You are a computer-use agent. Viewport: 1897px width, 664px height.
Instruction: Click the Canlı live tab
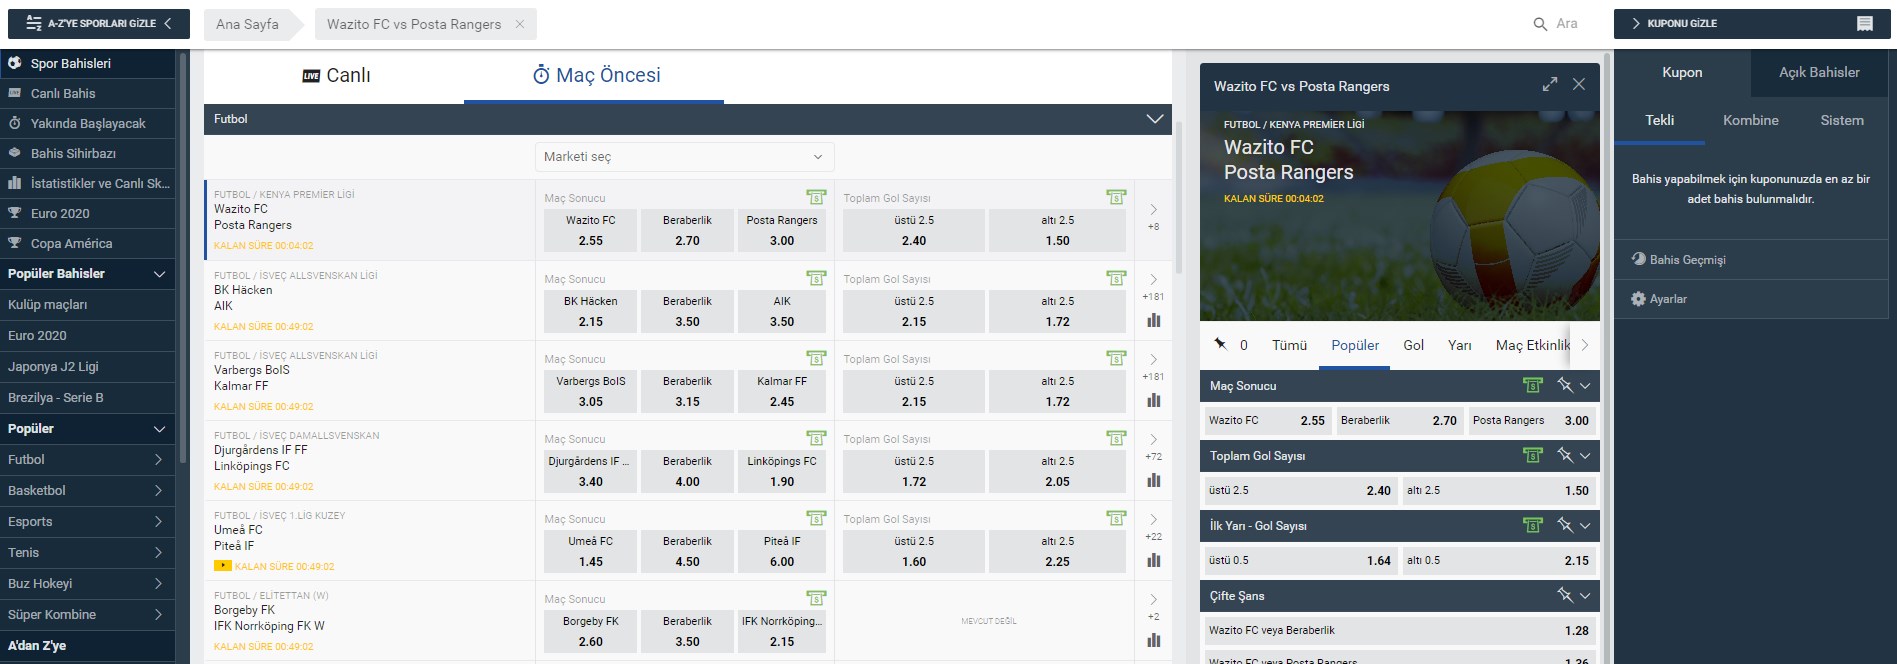pos(336,75)
